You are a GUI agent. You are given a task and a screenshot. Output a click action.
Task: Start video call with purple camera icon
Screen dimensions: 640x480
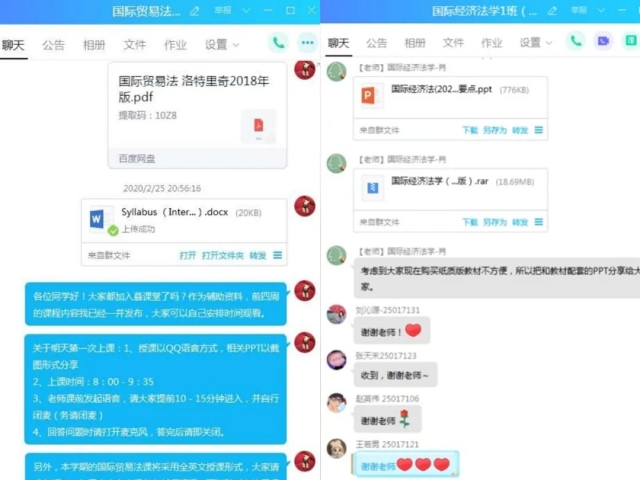(603, 41)
